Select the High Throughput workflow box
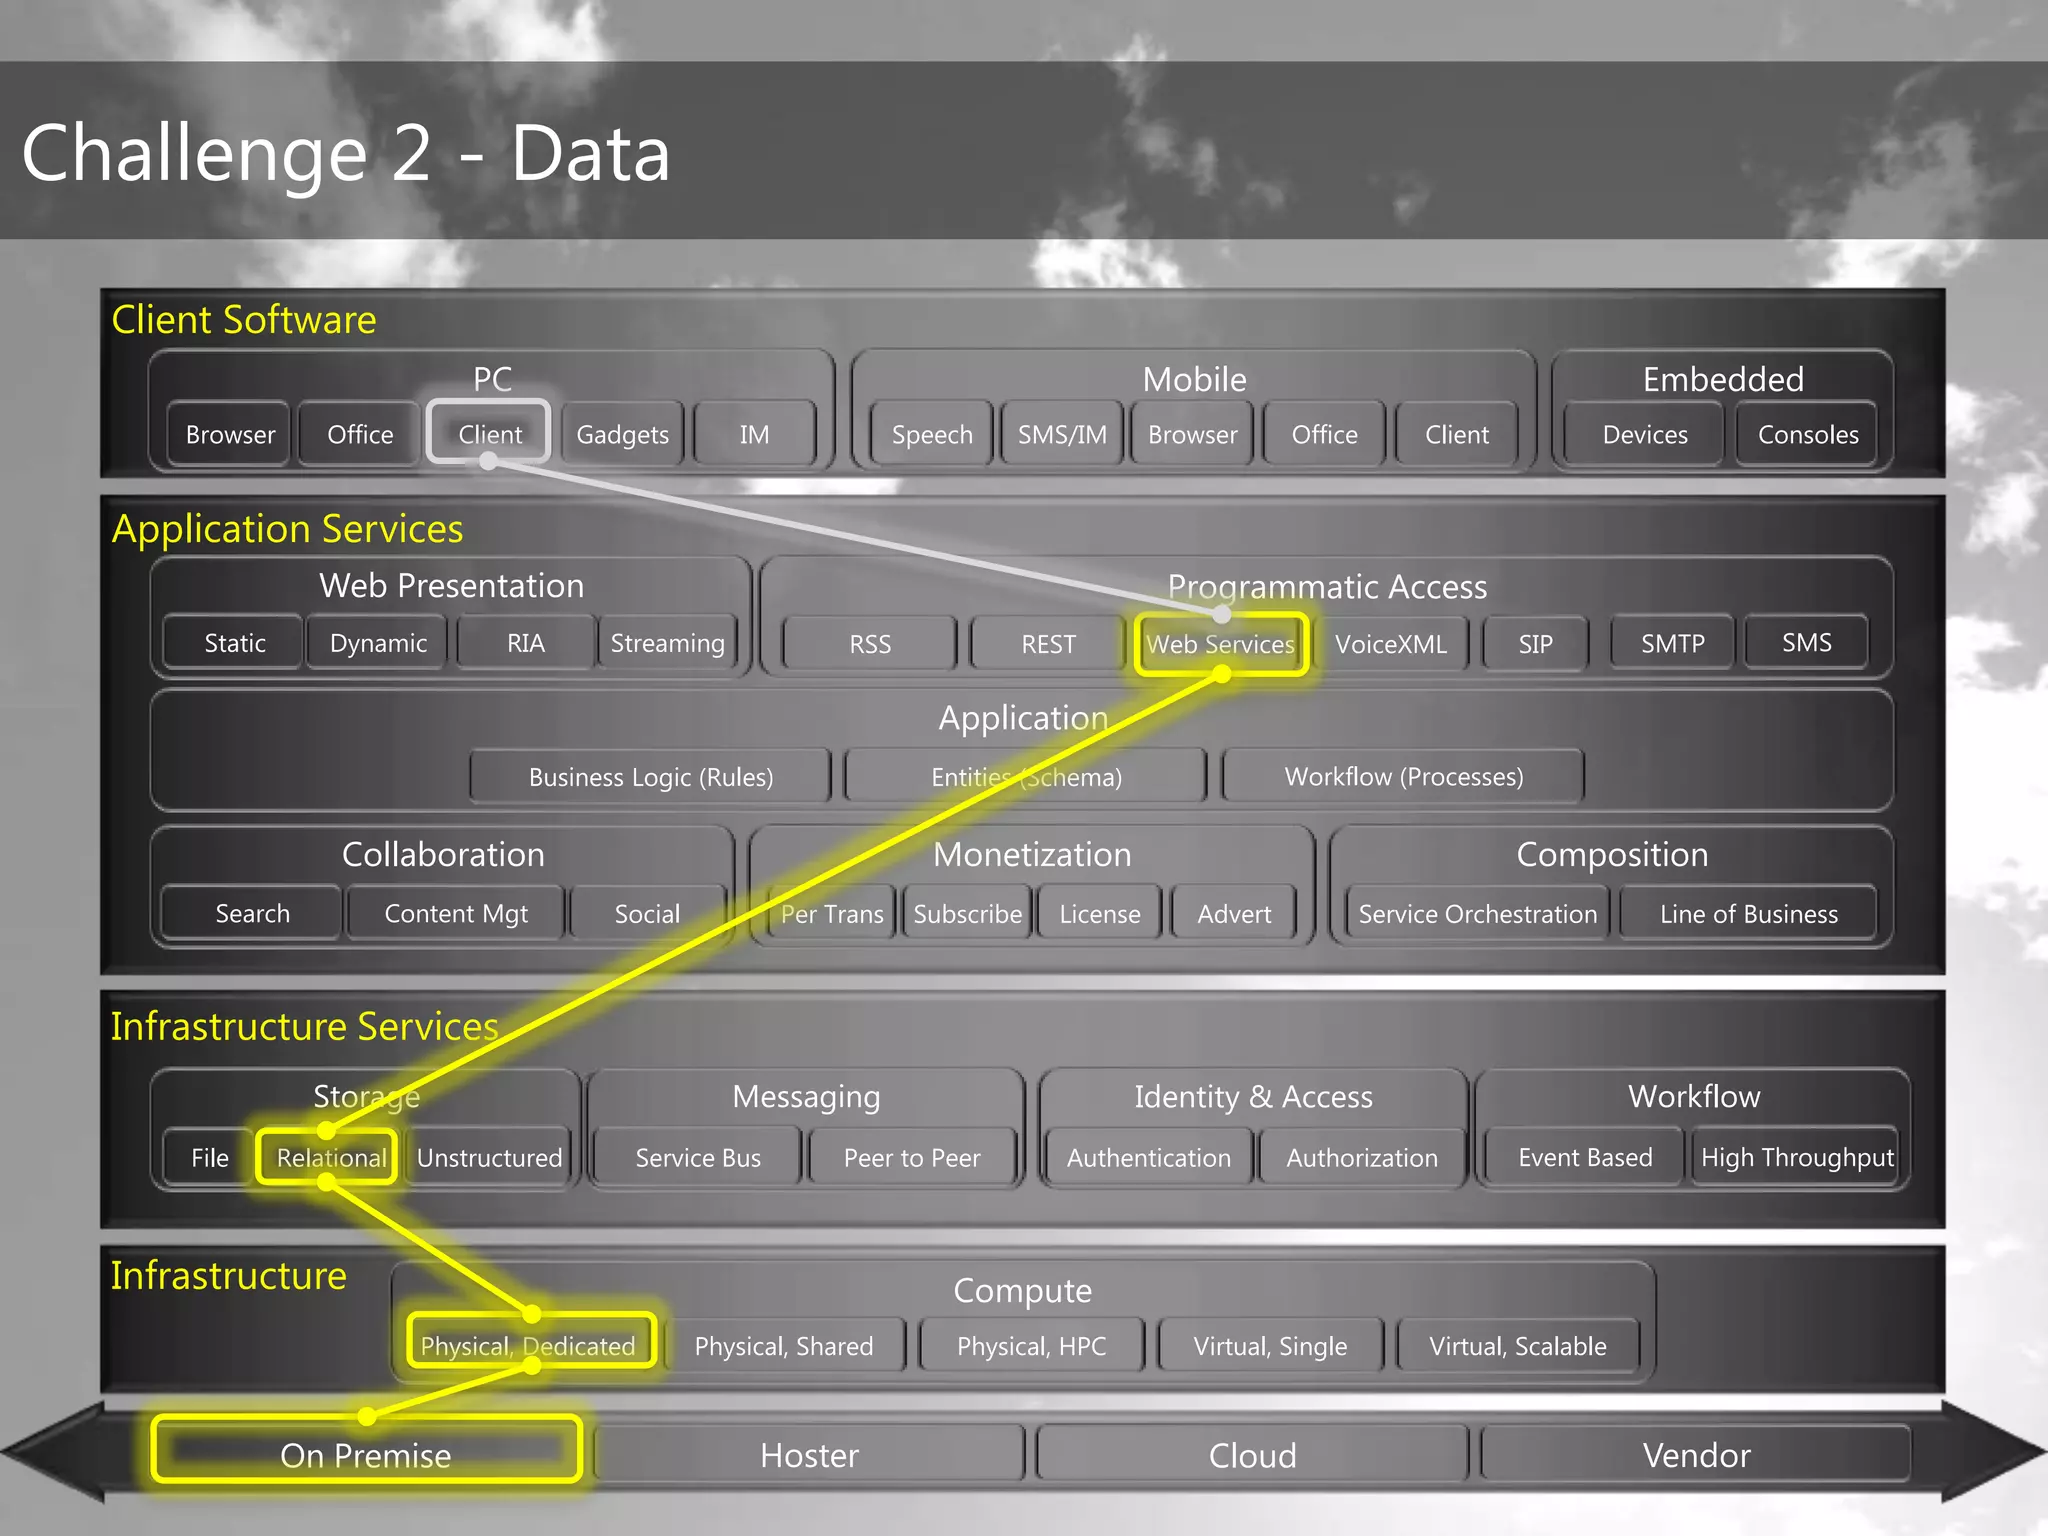This screenshot has height=1536, width=2048. [x=1796, y=1157]
